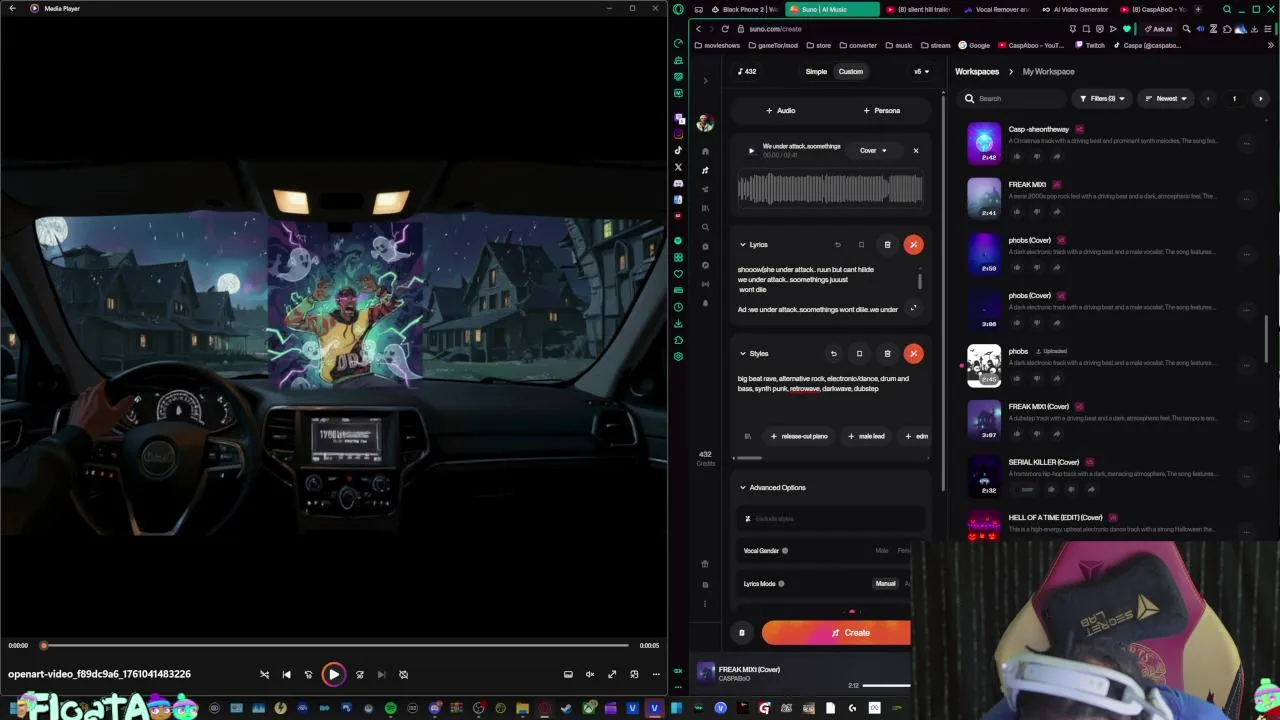This screenshot has height=720, width=1280.
Task: Add Audio to the song
Action: click(x=780, y=110)
